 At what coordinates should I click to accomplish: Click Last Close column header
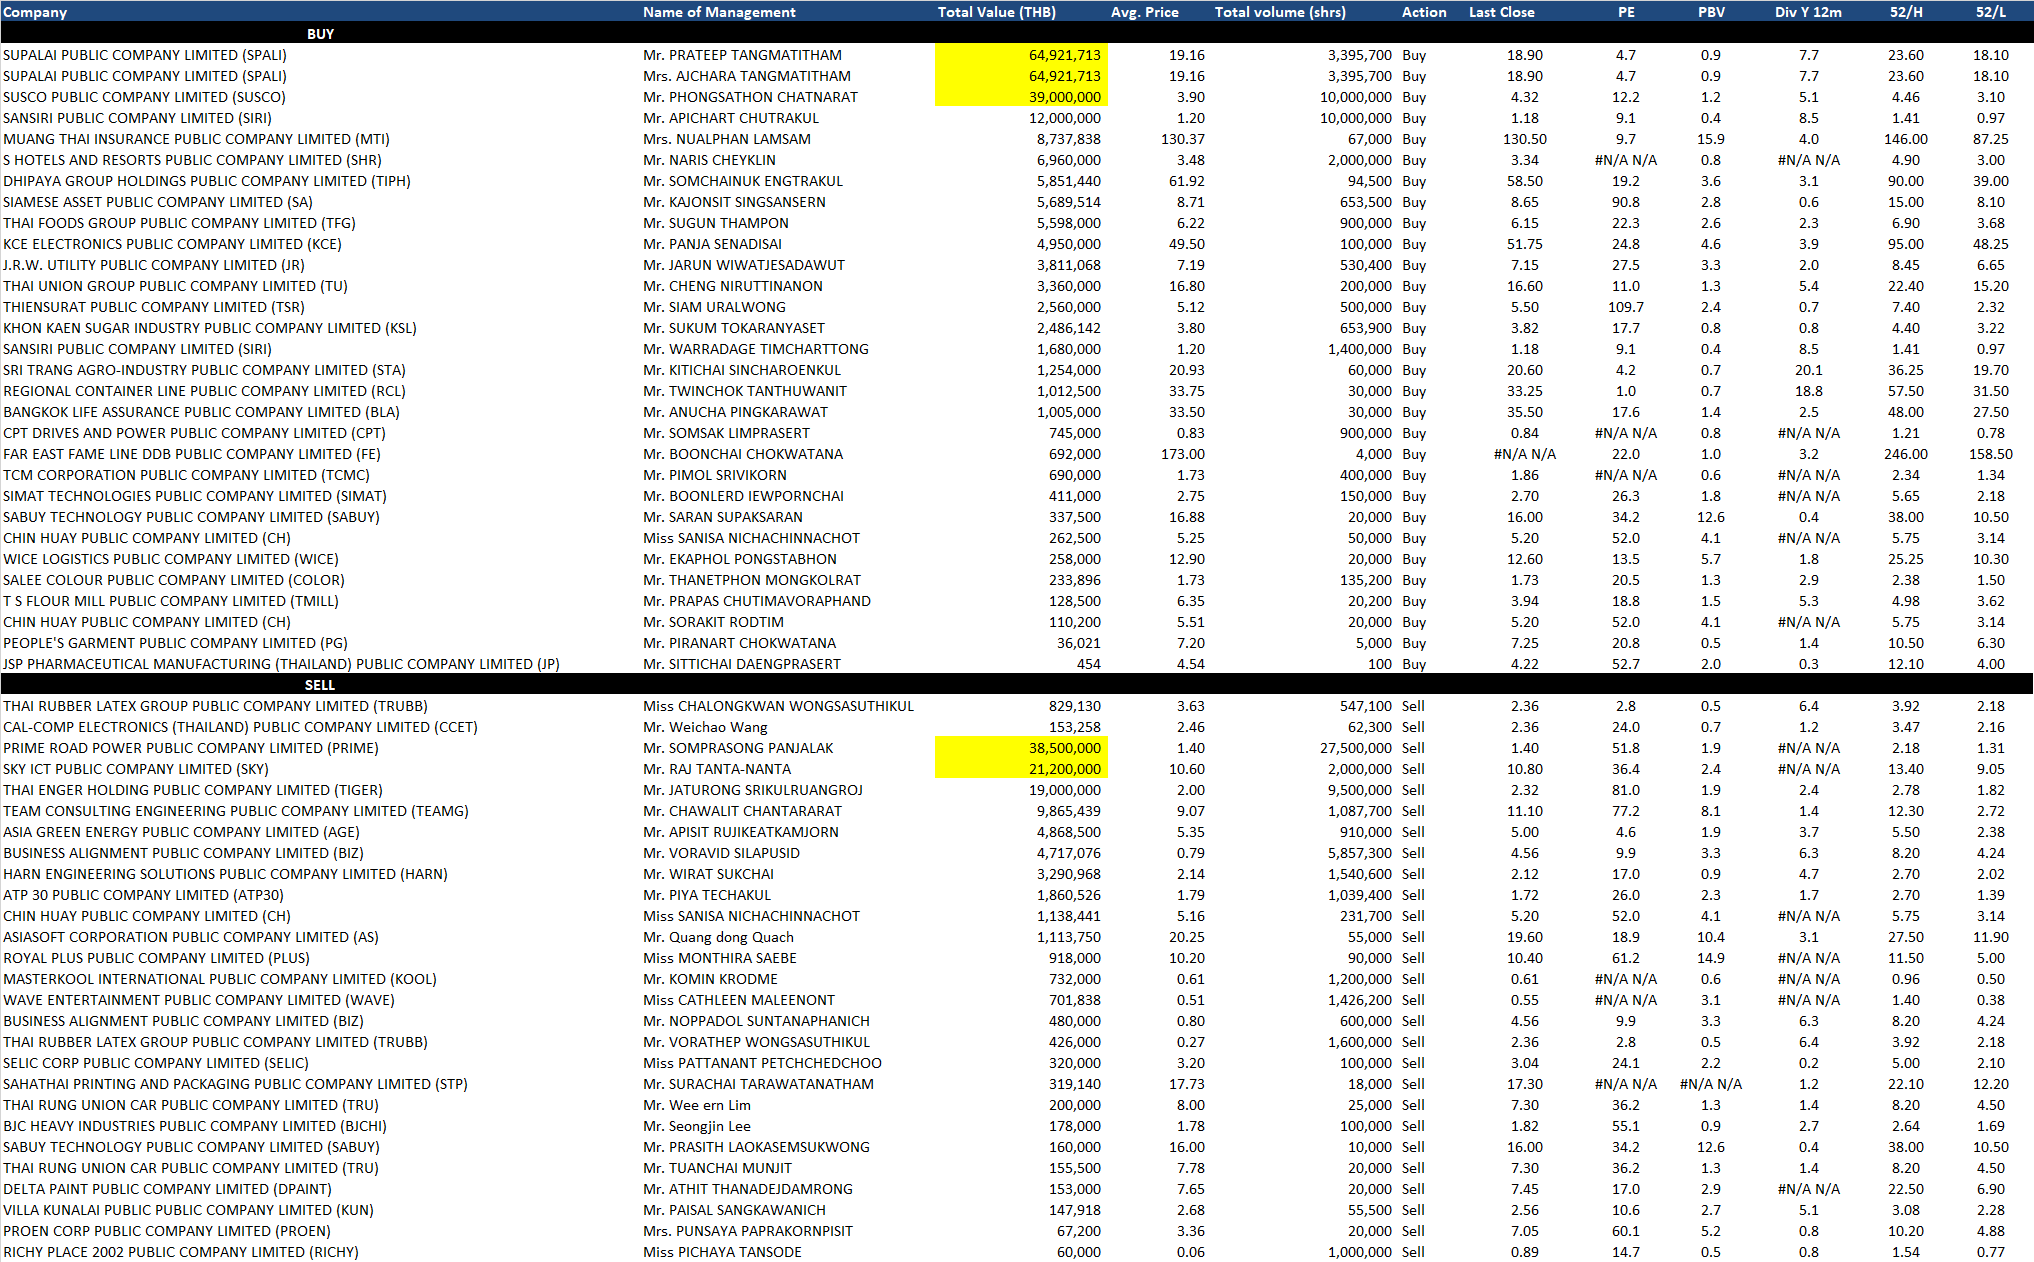click(1501, 12)
